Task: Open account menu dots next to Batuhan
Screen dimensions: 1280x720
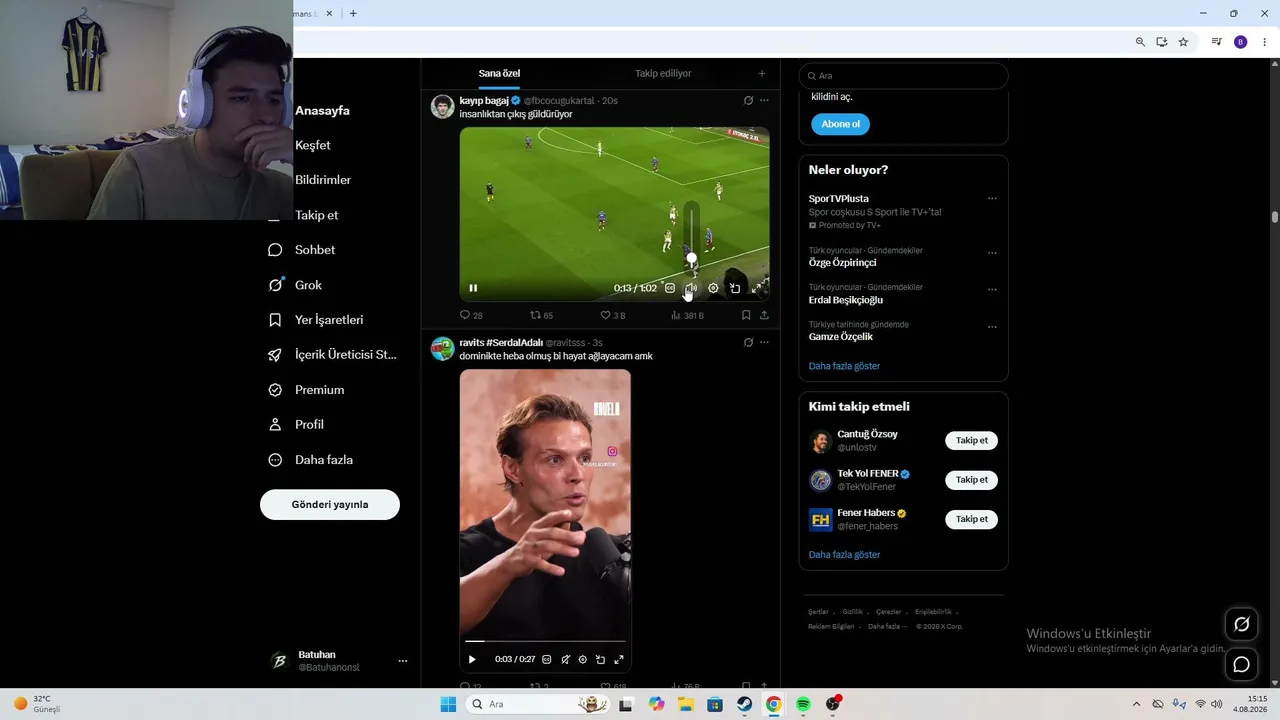Action: tap(403, 661)
